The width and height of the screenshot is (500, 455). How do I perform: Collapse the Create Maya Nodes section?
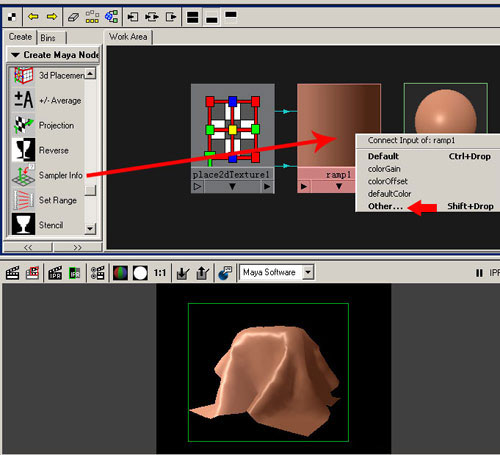pyautogui.click(x=15, y=55)
